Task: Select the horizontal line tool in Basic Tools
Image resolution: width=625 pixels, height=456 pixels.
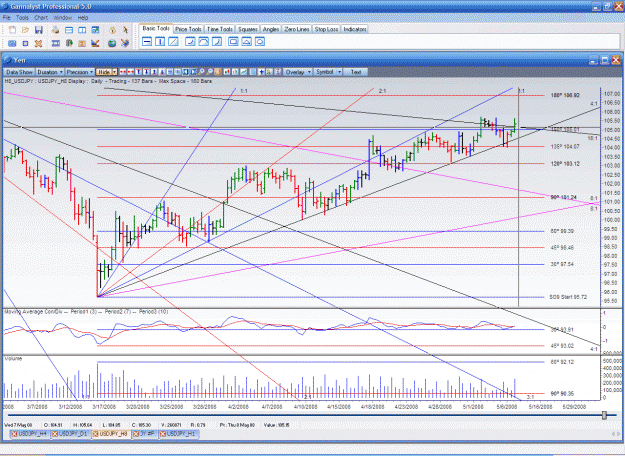Action: point(147,41)
